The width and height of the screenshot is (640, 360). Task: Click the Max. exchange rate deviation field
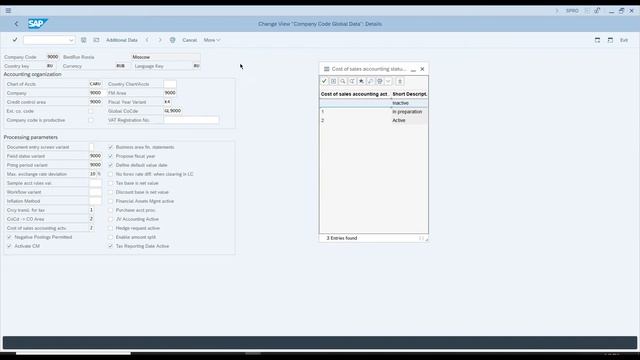pyautogui.click(x=93, y=174)
